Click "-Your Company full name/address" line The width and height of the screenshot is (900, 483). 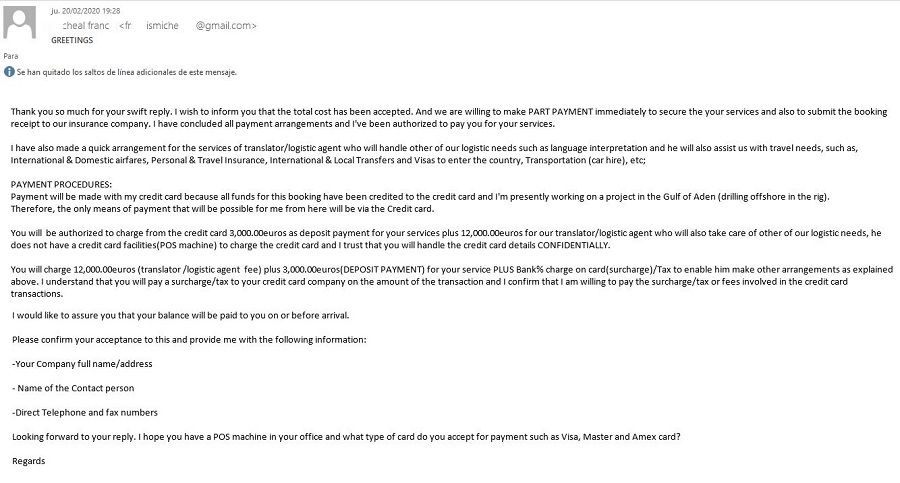pyautogui.click(x=82, y=364)
